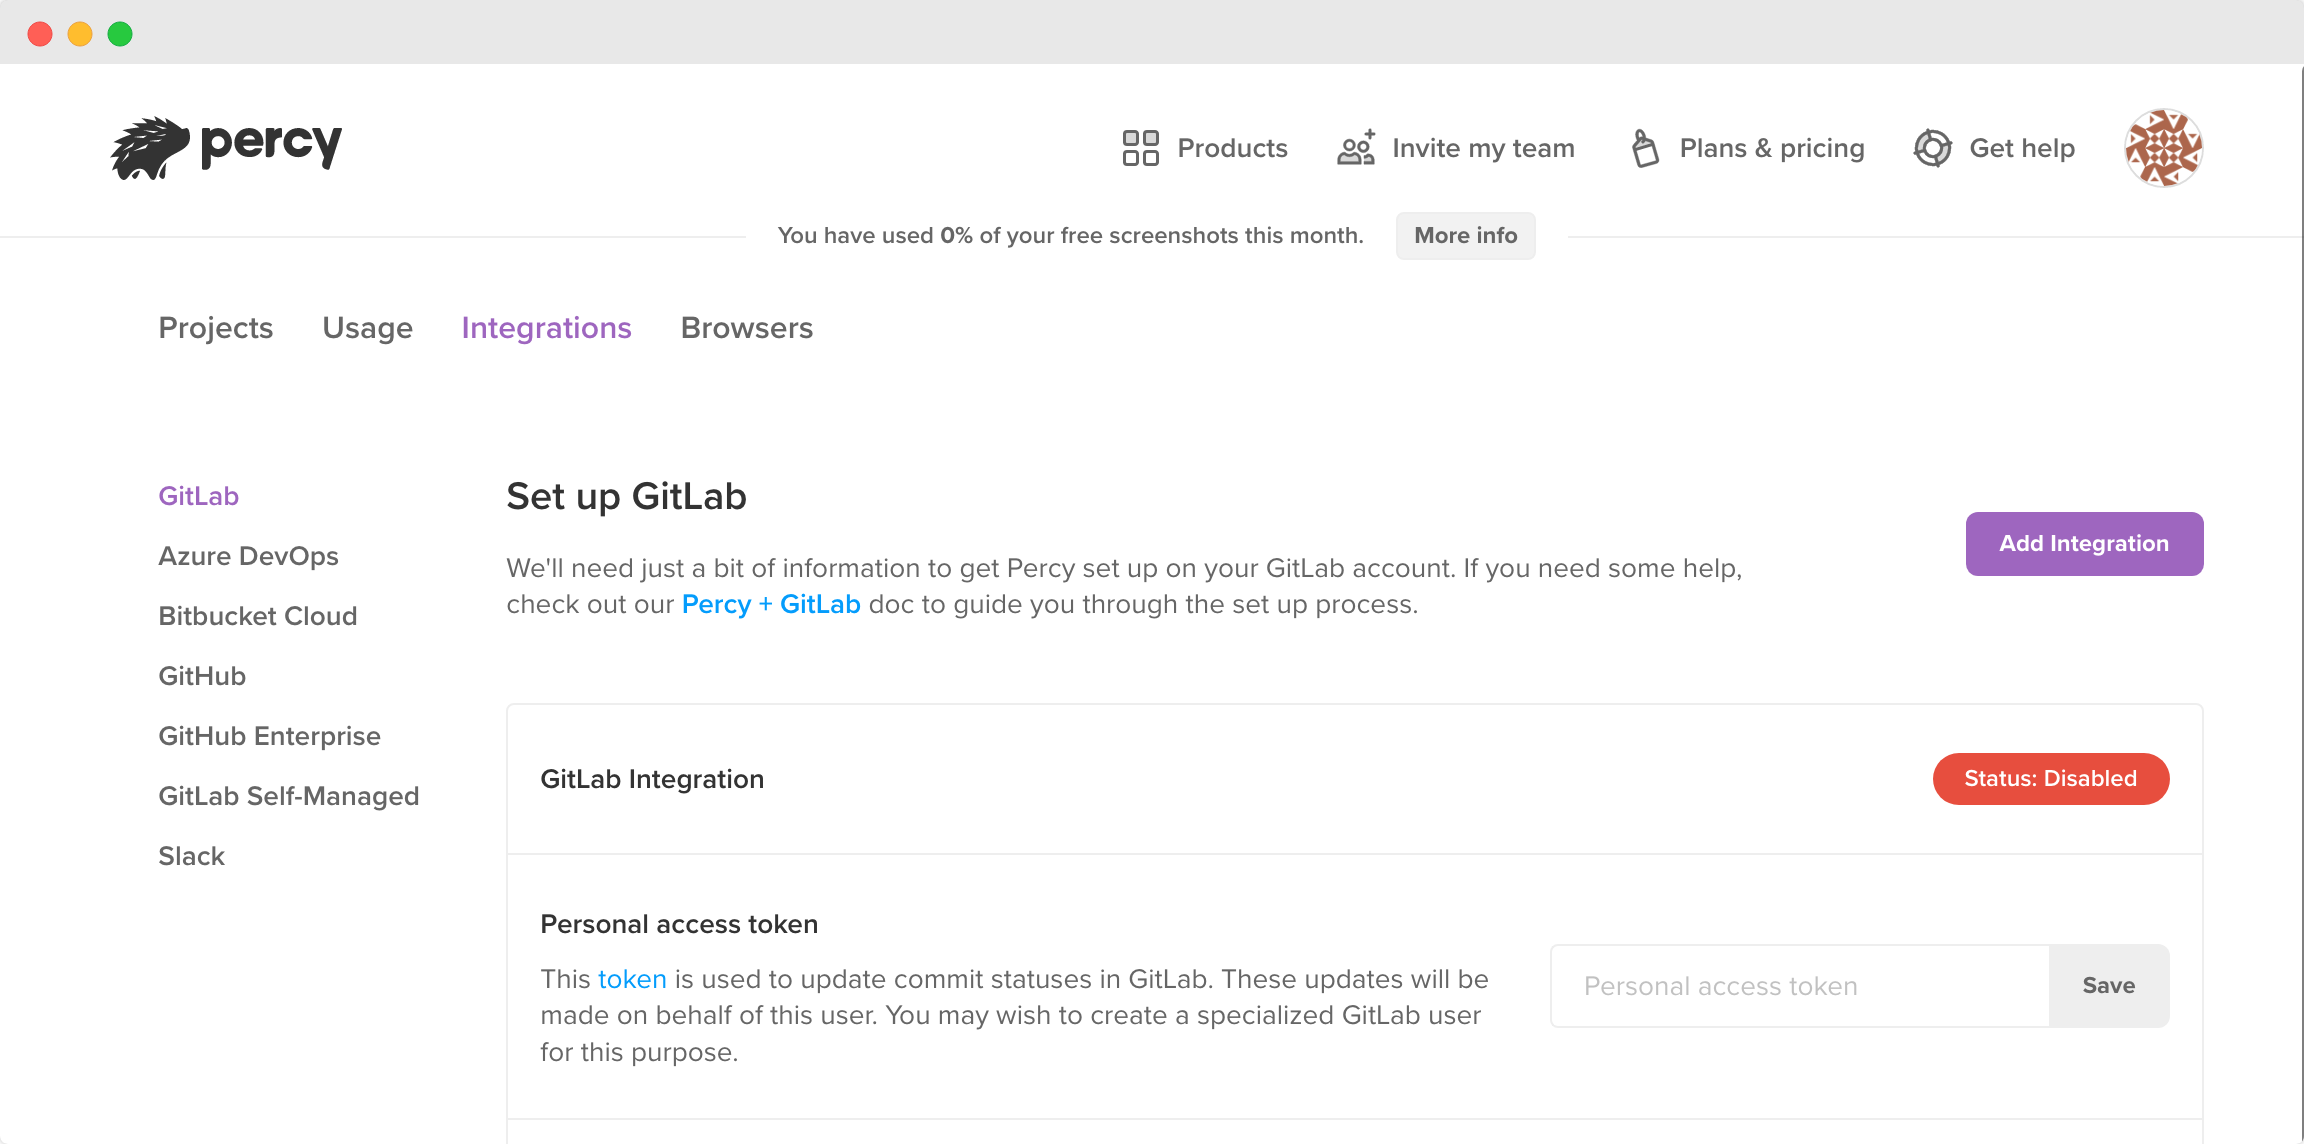Viewport: 2304px width, 1144px height.
Task: Switch to the Projects tab
Action: [x=216, y=328]
